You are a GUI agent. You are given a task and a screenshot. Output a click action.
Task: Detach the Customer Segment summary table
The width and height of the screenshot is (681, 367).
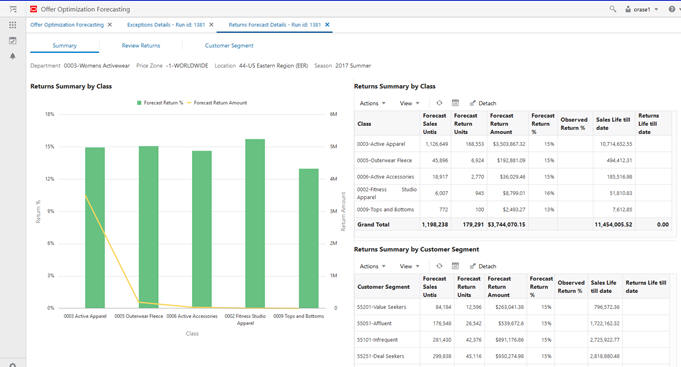click(x=483, y=266)
